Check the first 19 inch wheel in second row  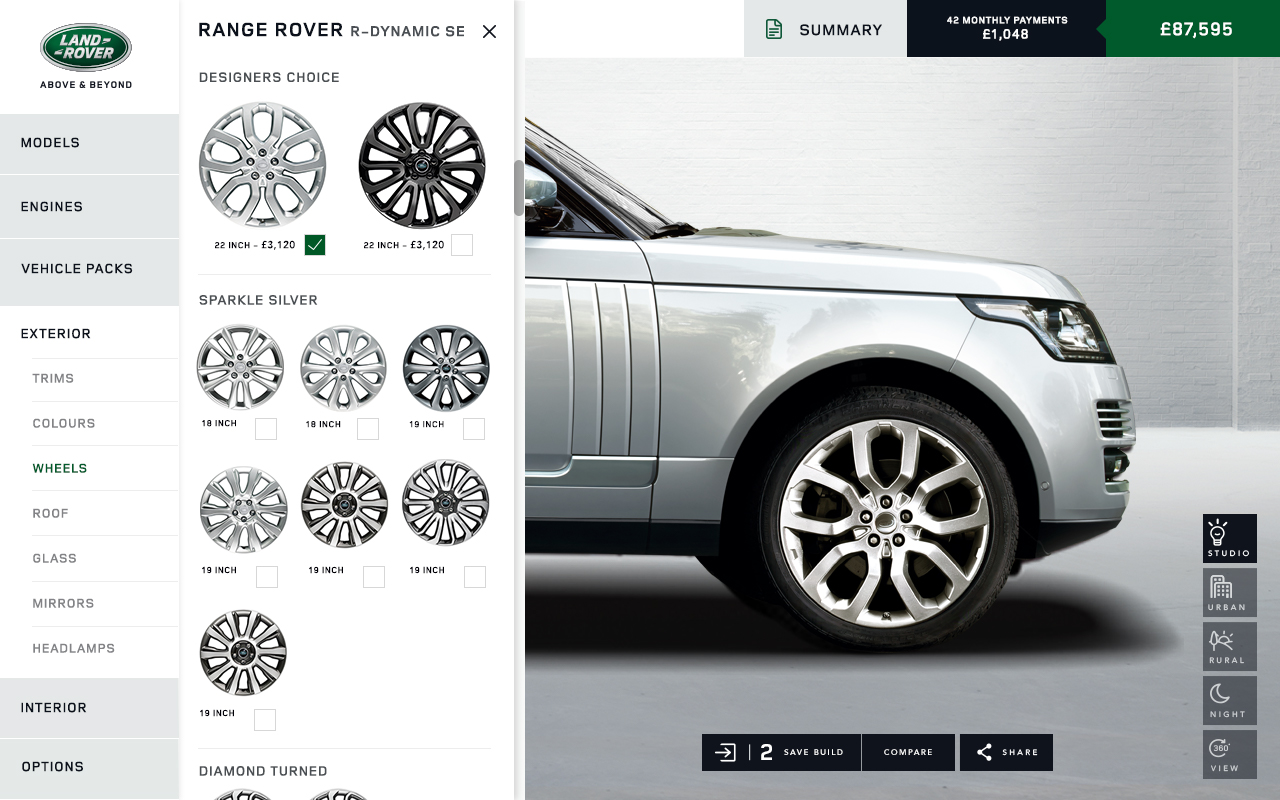click(x=267, y=577)
